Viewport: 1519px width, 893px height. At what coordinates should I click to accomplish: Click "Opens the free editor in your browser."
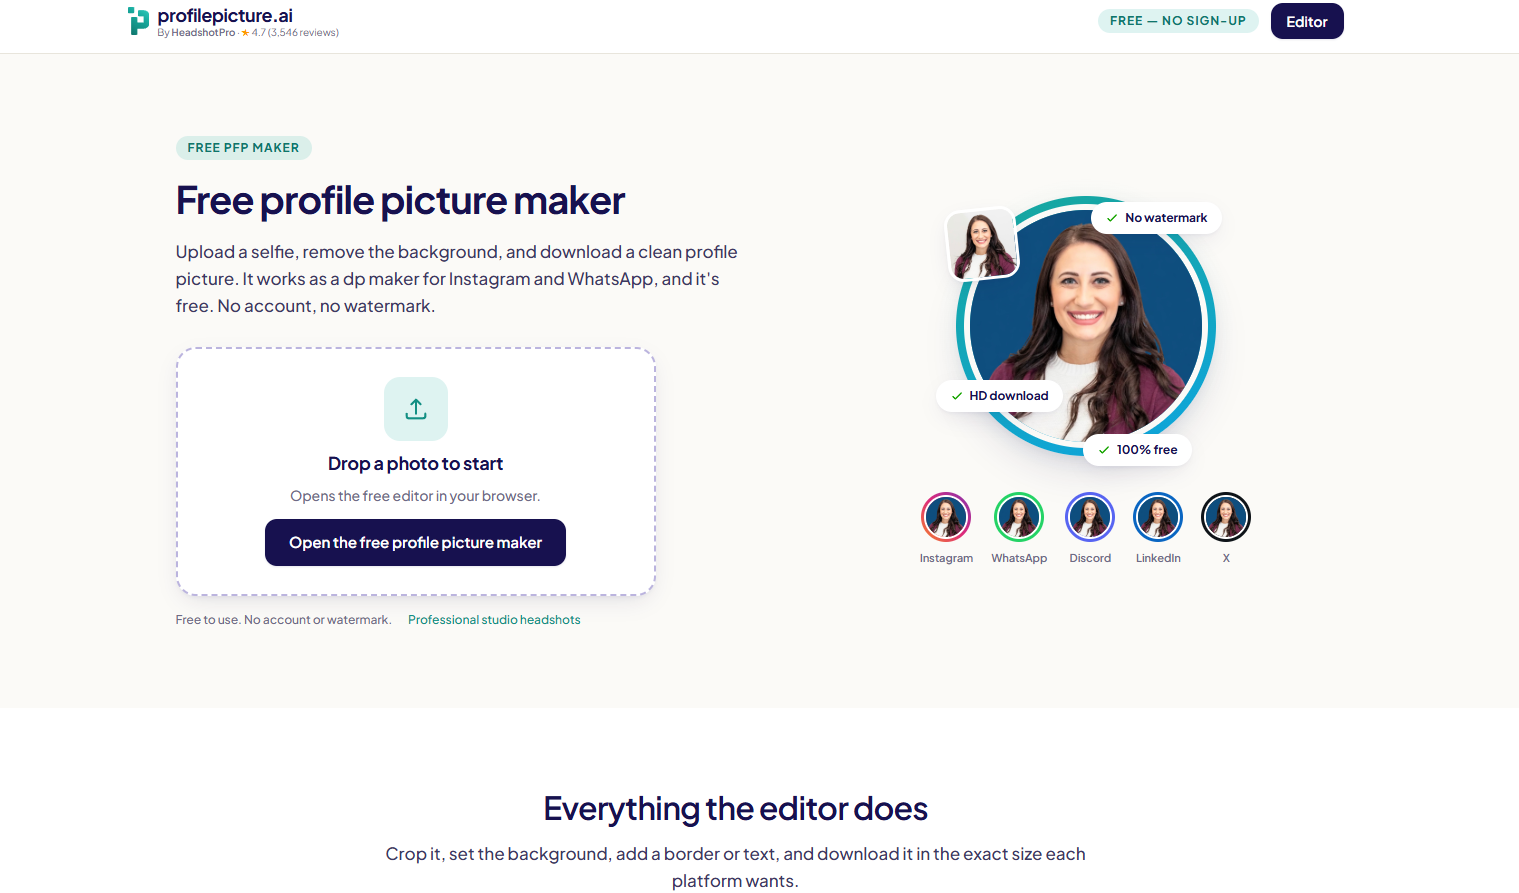(x=415, y=496)
